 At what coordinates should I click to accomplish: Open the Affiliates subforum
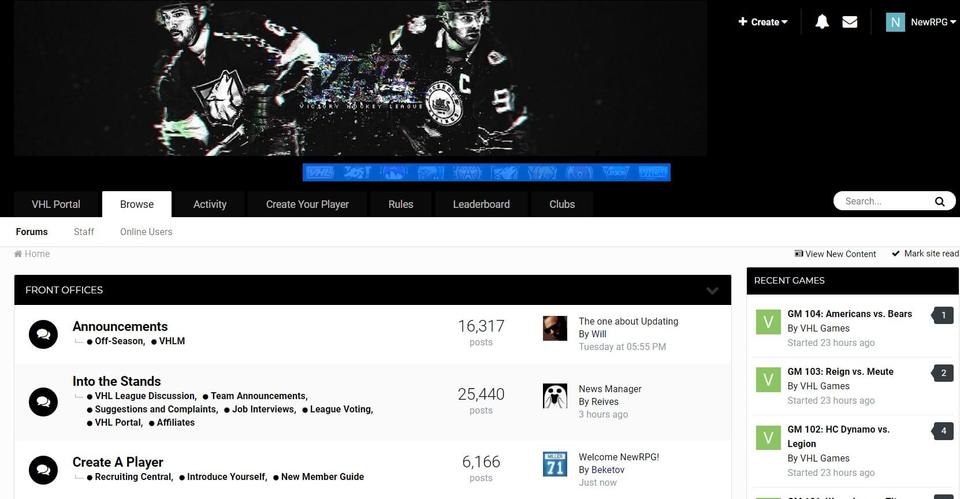pos(176,422)
